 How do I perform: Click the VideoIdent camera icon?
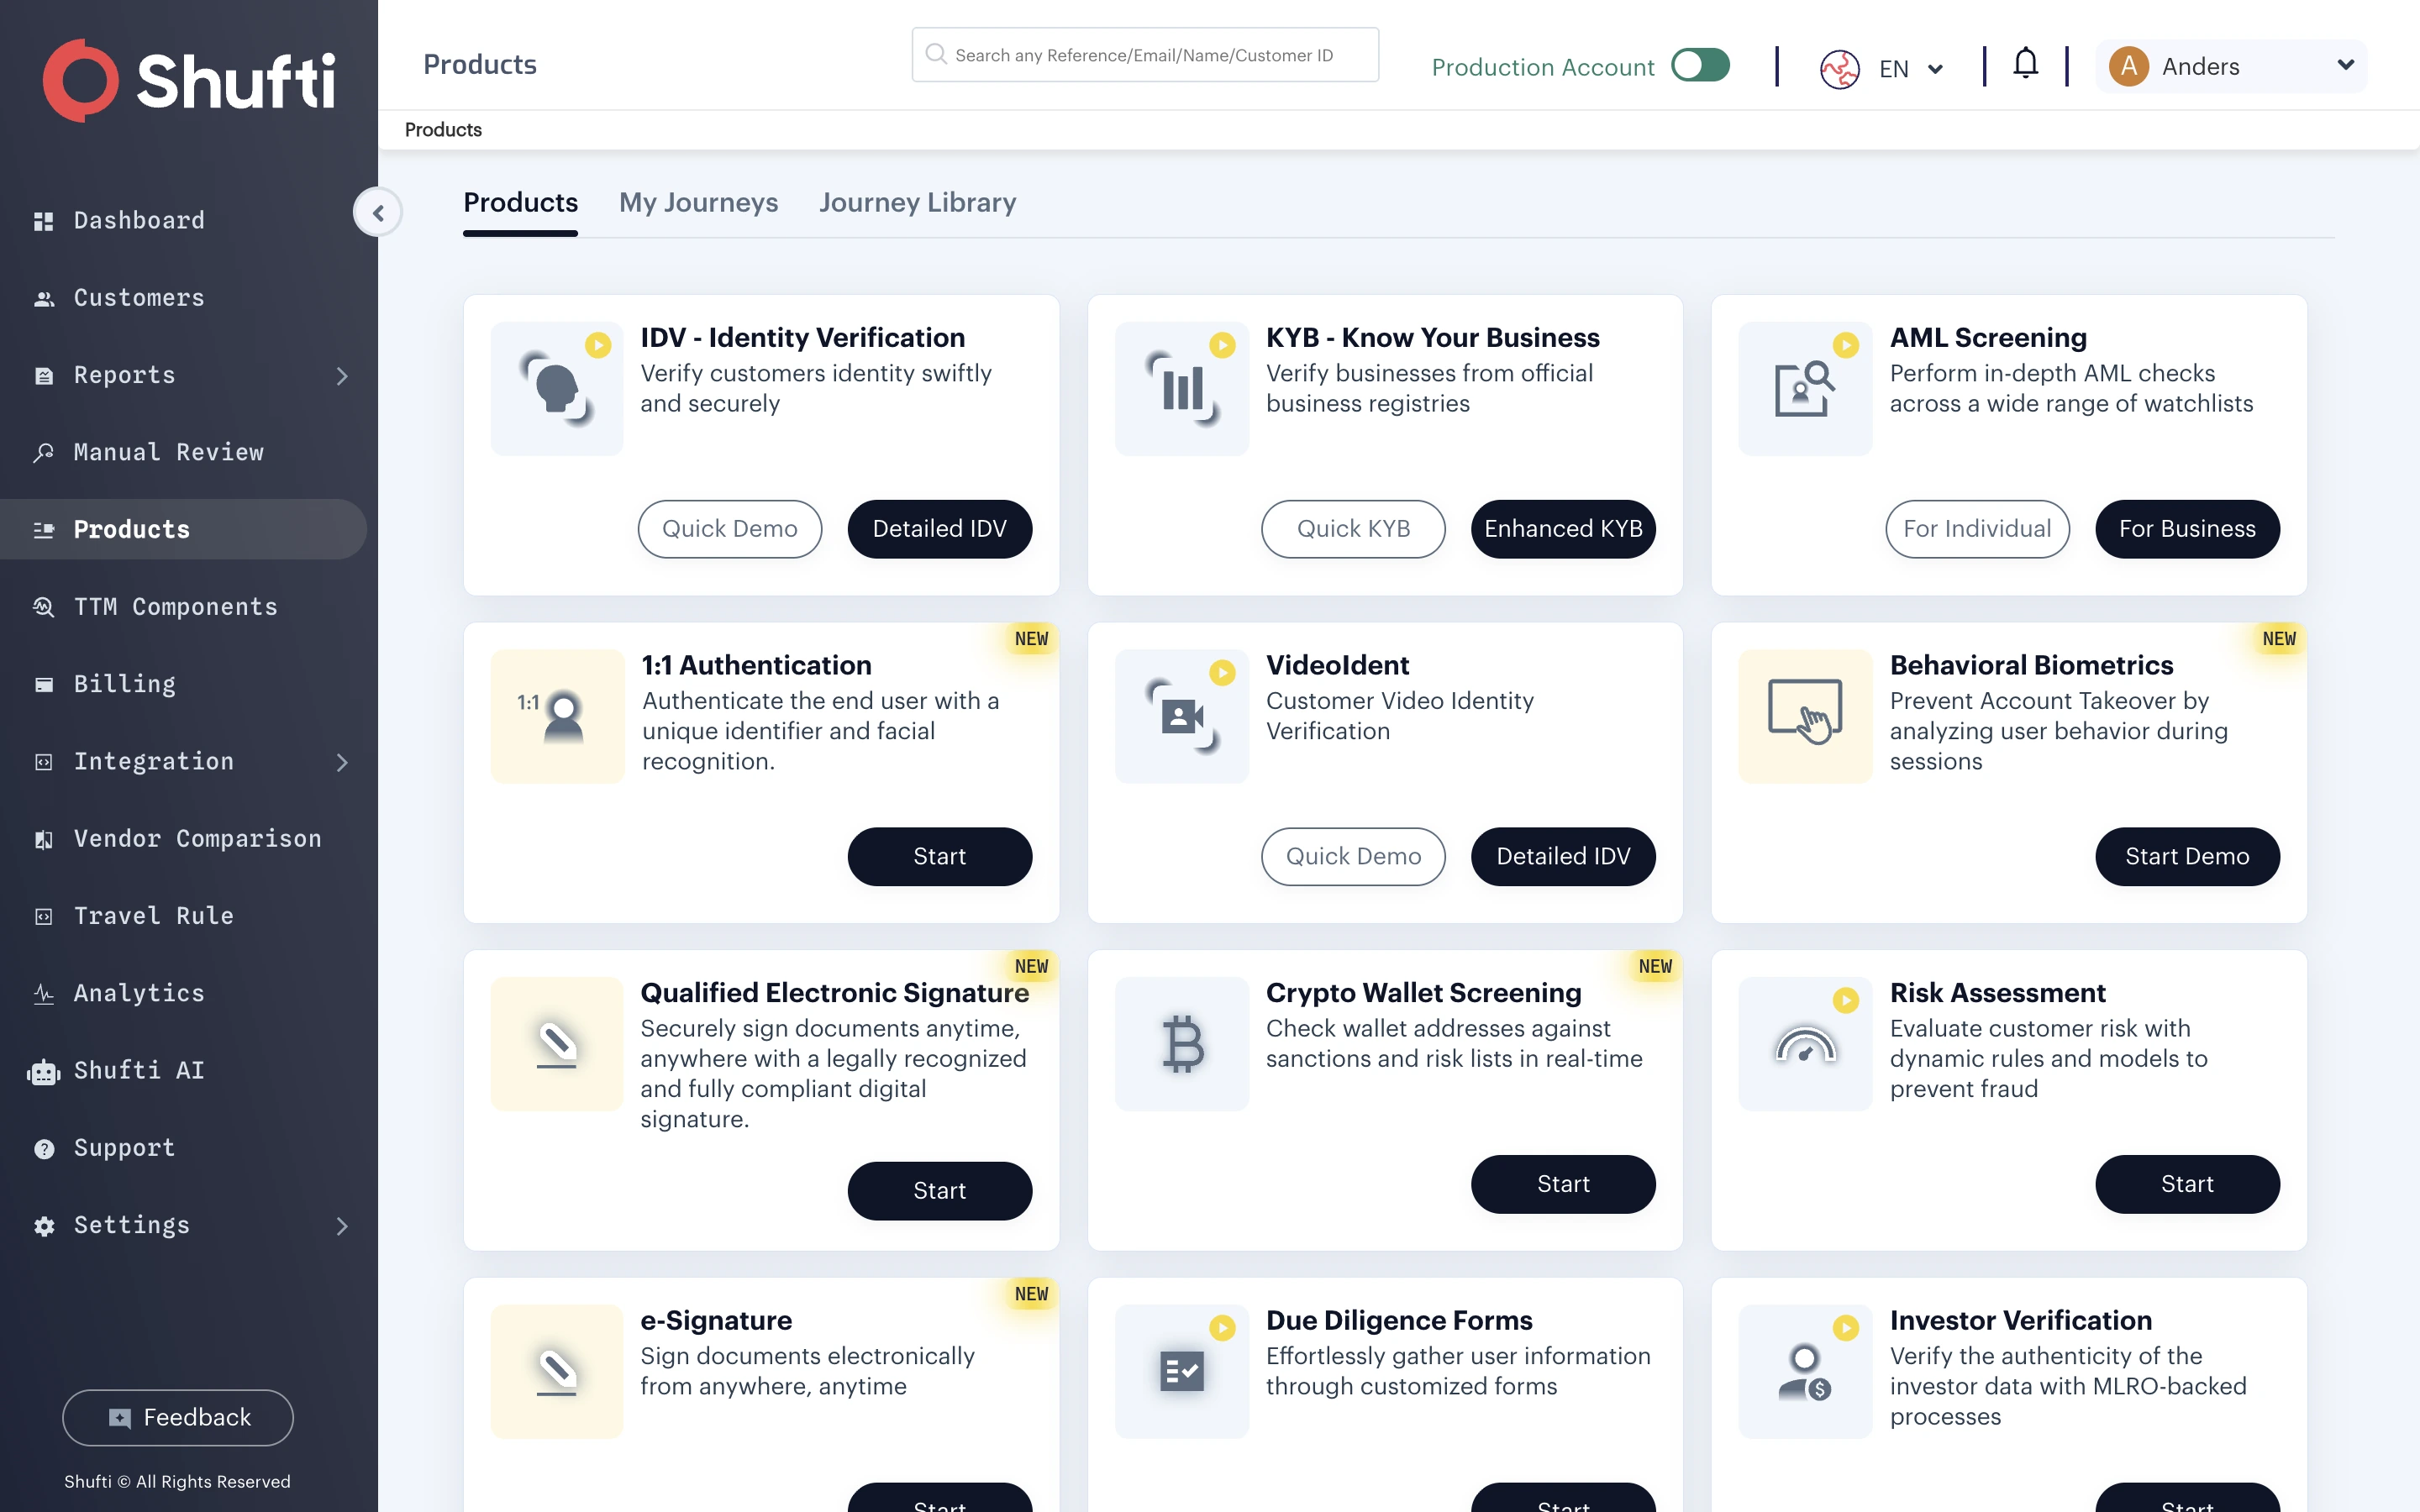(x=1182, y=716)
